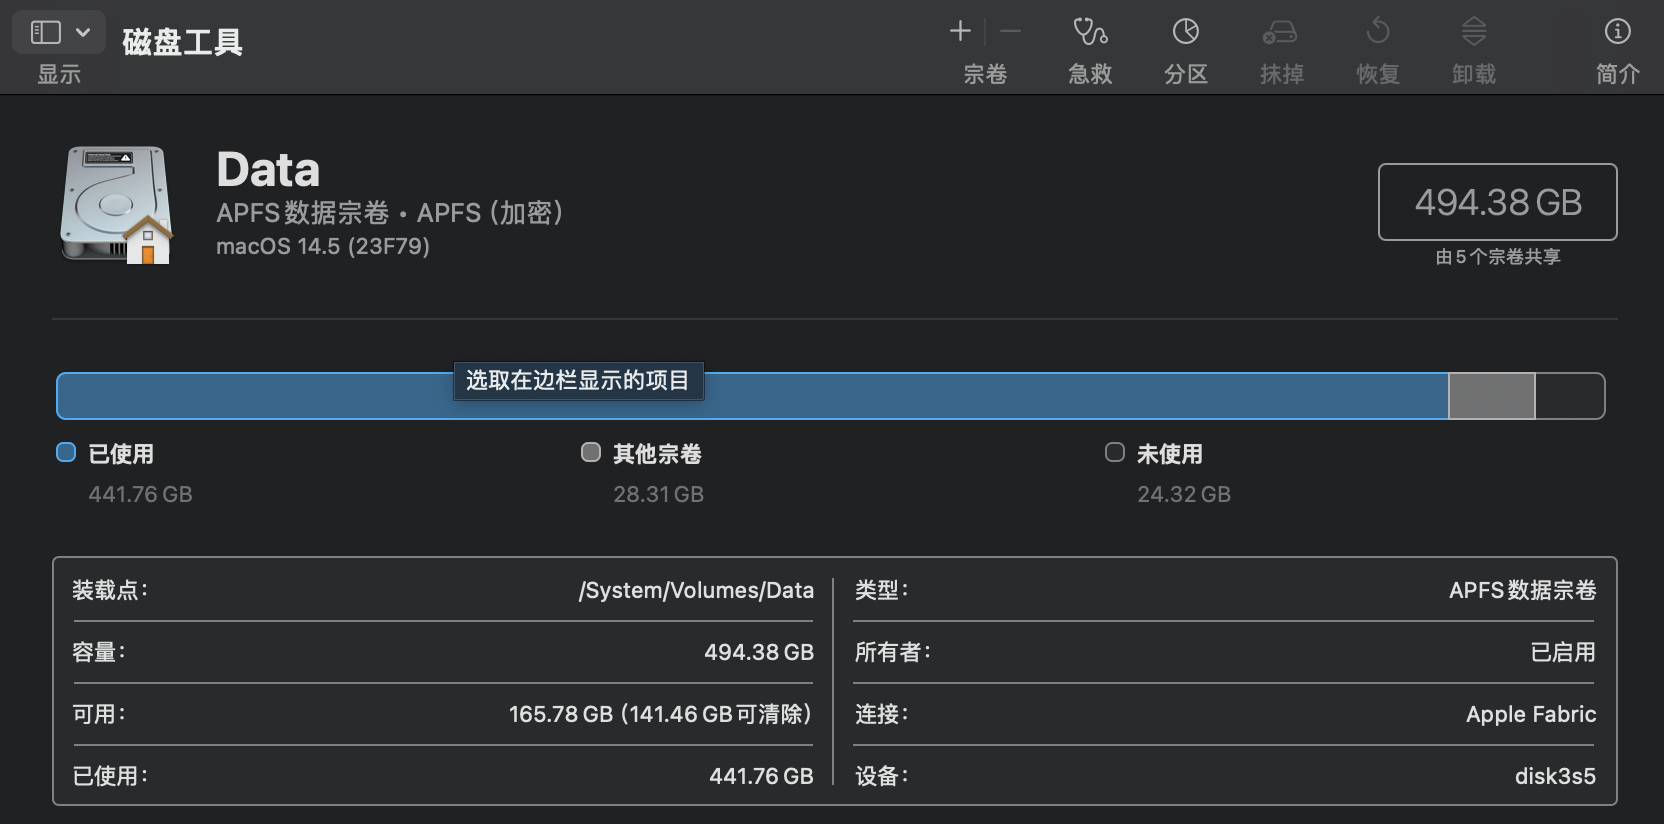Click the 其他宗卷 gray legend swatch
Viewport: 1664px width, 824px height.
pos(591,453)
